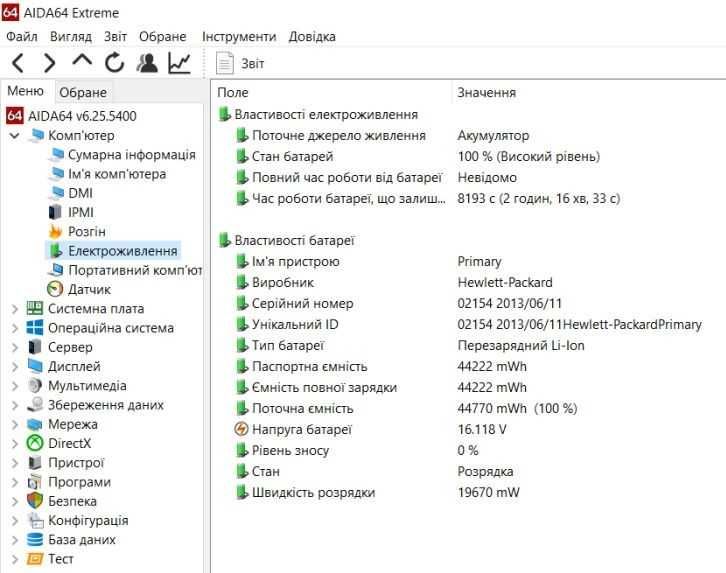Screen dimensions: 726x573
Task: Open the Звіт menu in menu bar
Action: coord(115,37)
